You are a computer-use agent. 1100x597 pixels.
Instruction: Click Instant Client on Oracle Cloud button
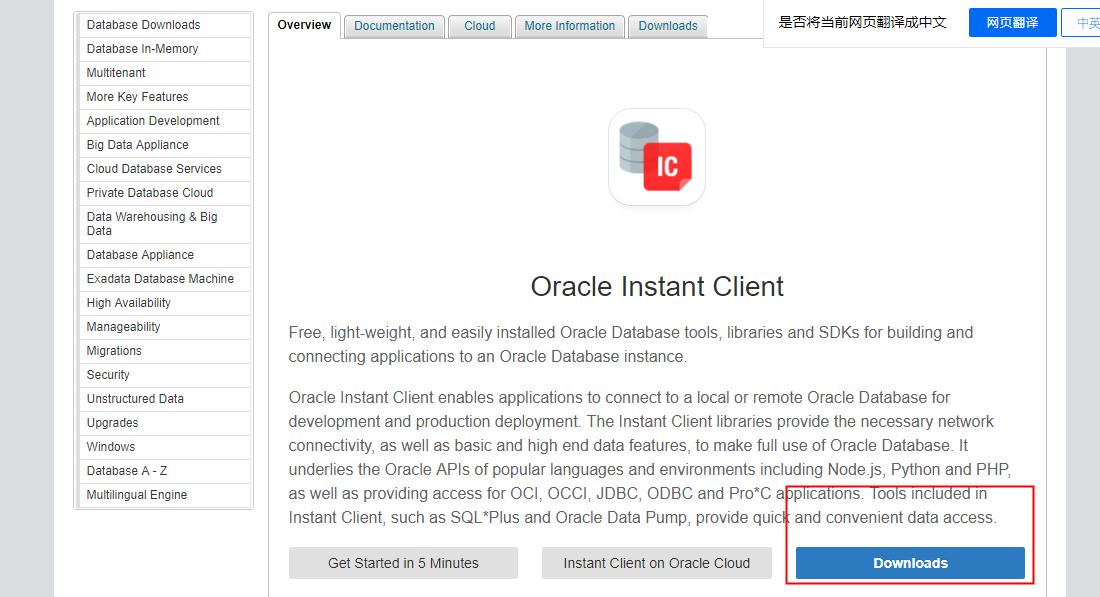pos(657,563)
